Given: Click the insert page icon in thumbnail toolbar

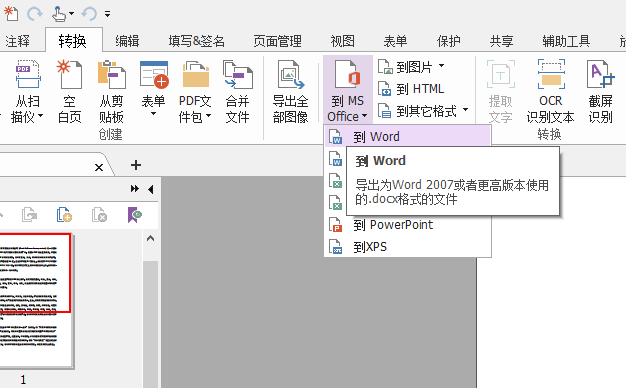Looking at the screenshot, I should pyautogui.click(x=64, y=214).
